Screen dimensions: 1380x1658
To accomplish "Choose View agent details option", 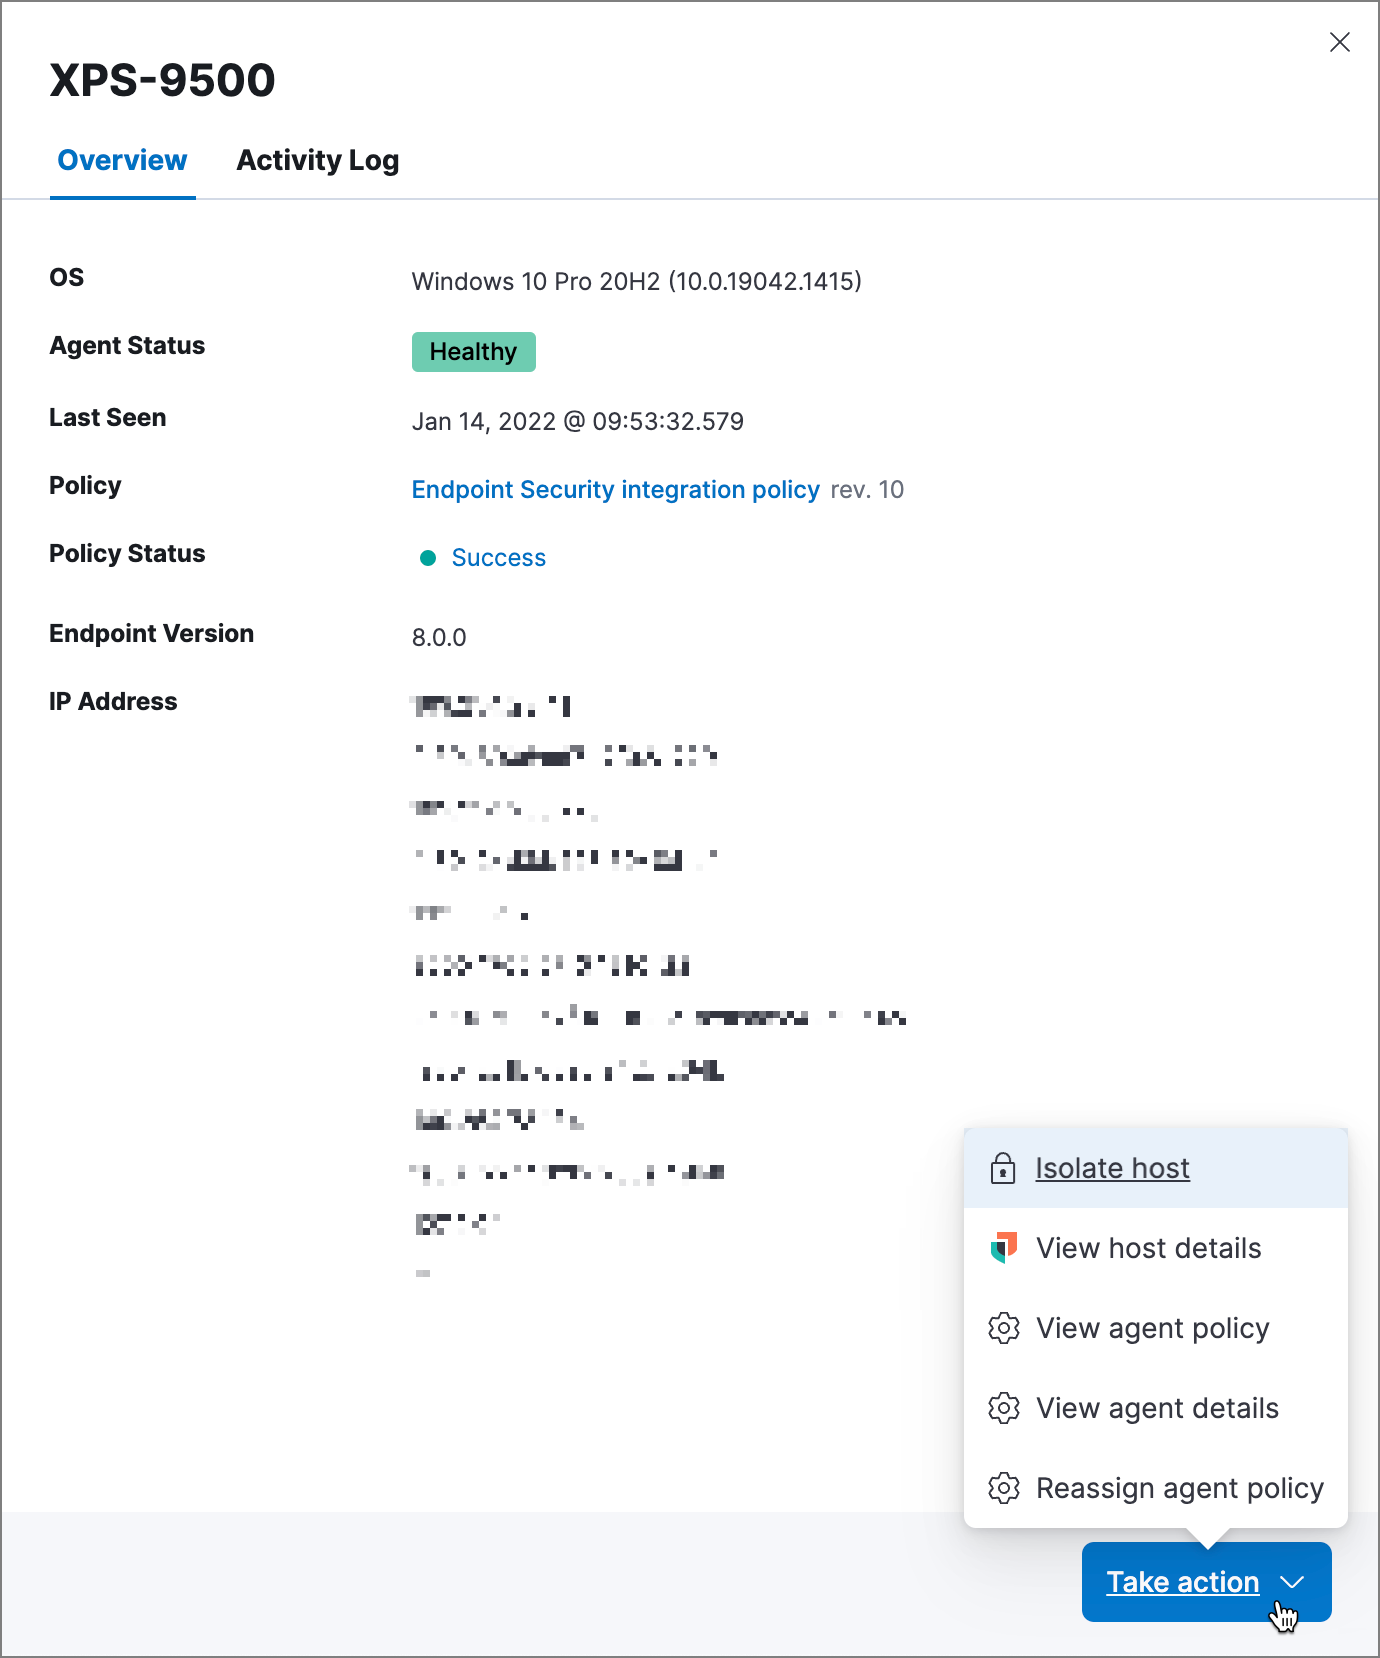I will 1157,1408.
